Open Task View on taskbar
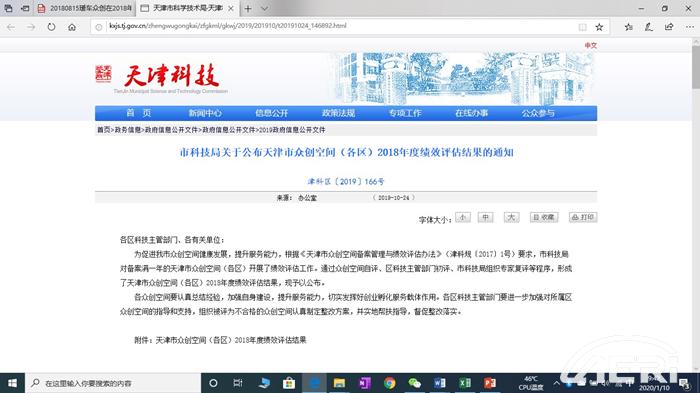This screenshot has width=700, height=393. coord(238,383)
